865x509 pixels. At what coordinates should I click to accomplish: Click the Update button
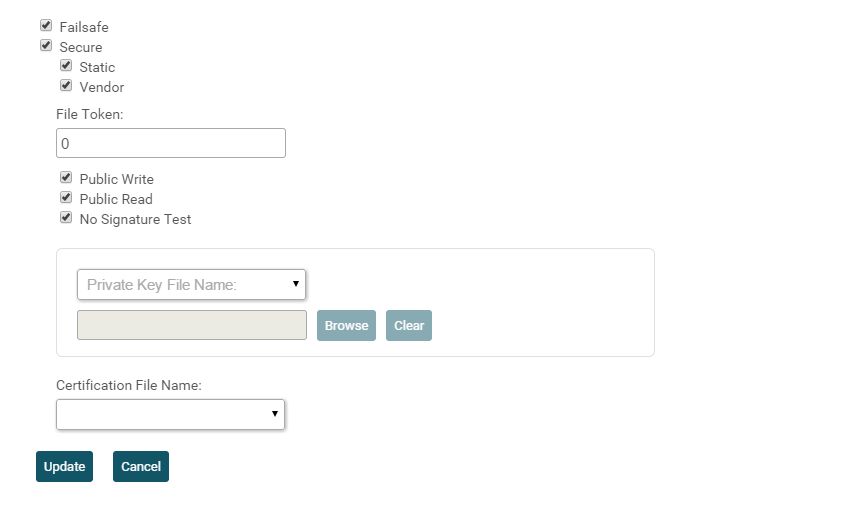(x=64, y=466)
